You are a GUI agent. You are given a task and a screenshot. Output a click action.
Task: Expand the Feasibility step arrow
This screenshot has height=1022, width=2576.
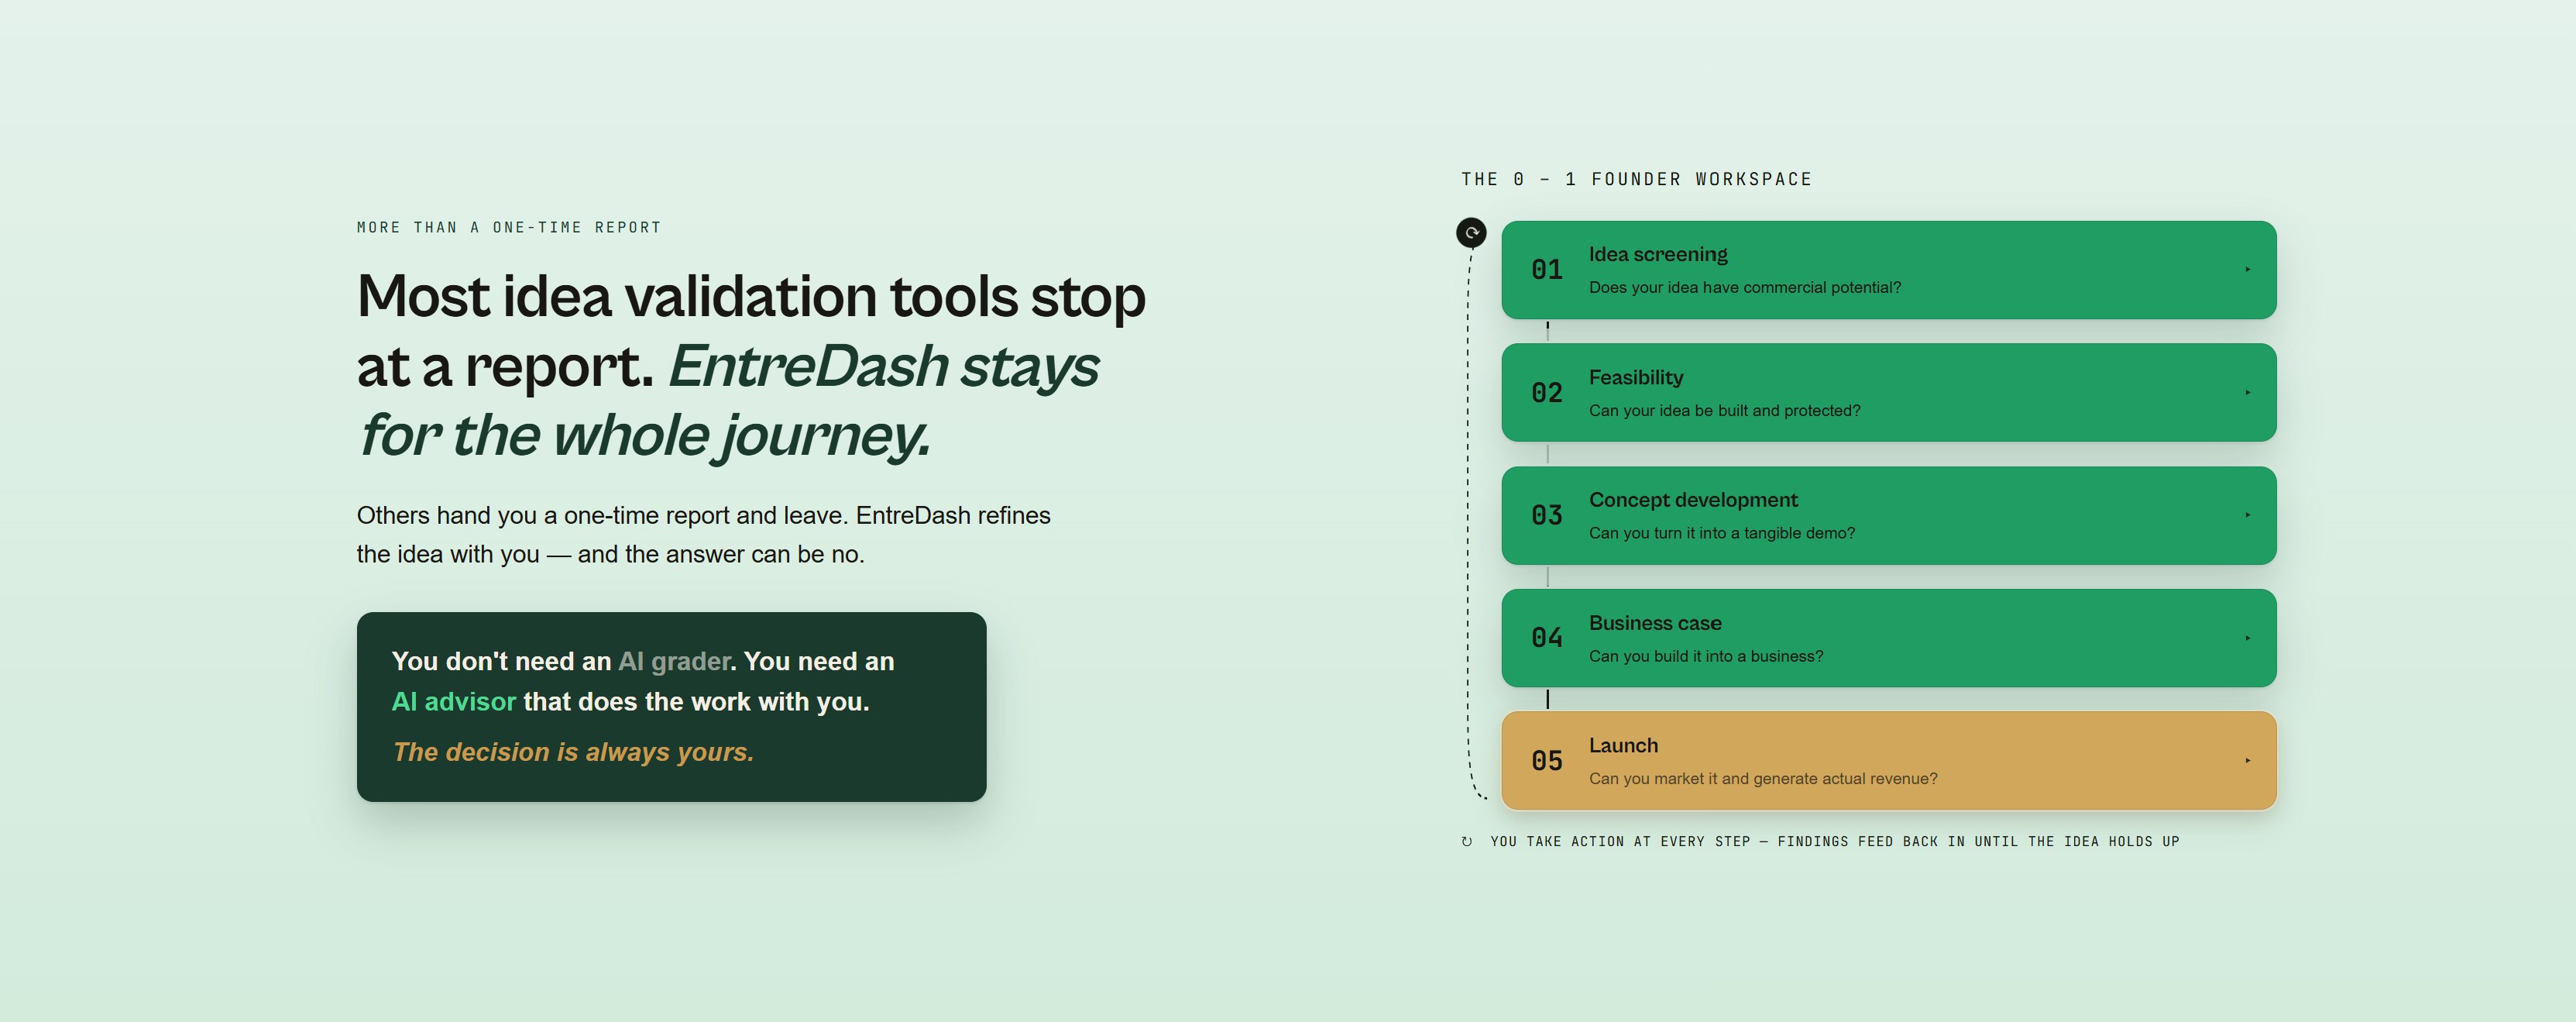point(2247,393)
